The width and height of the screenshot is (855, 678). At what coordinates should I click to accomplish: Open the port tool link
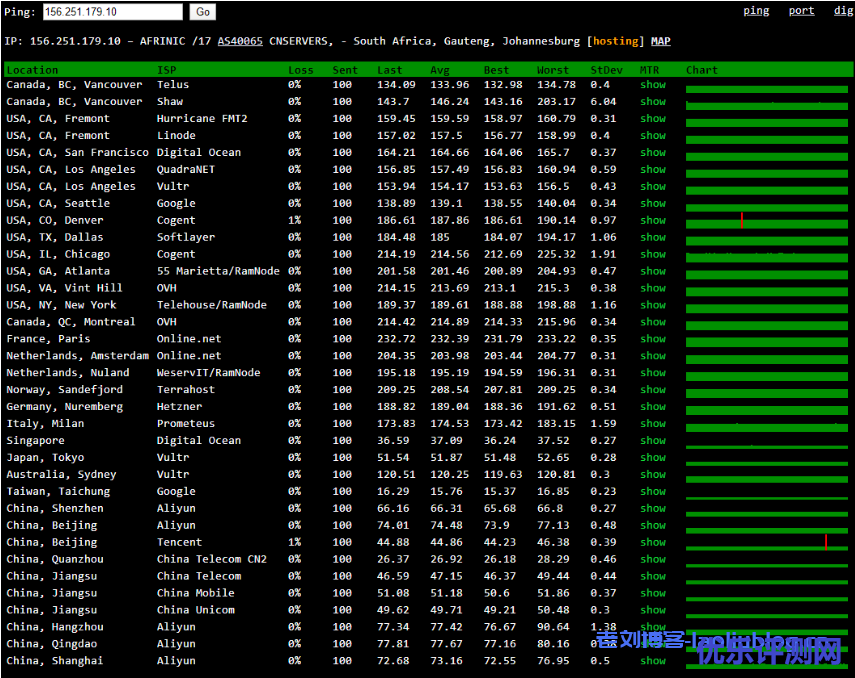pos(801,11)
